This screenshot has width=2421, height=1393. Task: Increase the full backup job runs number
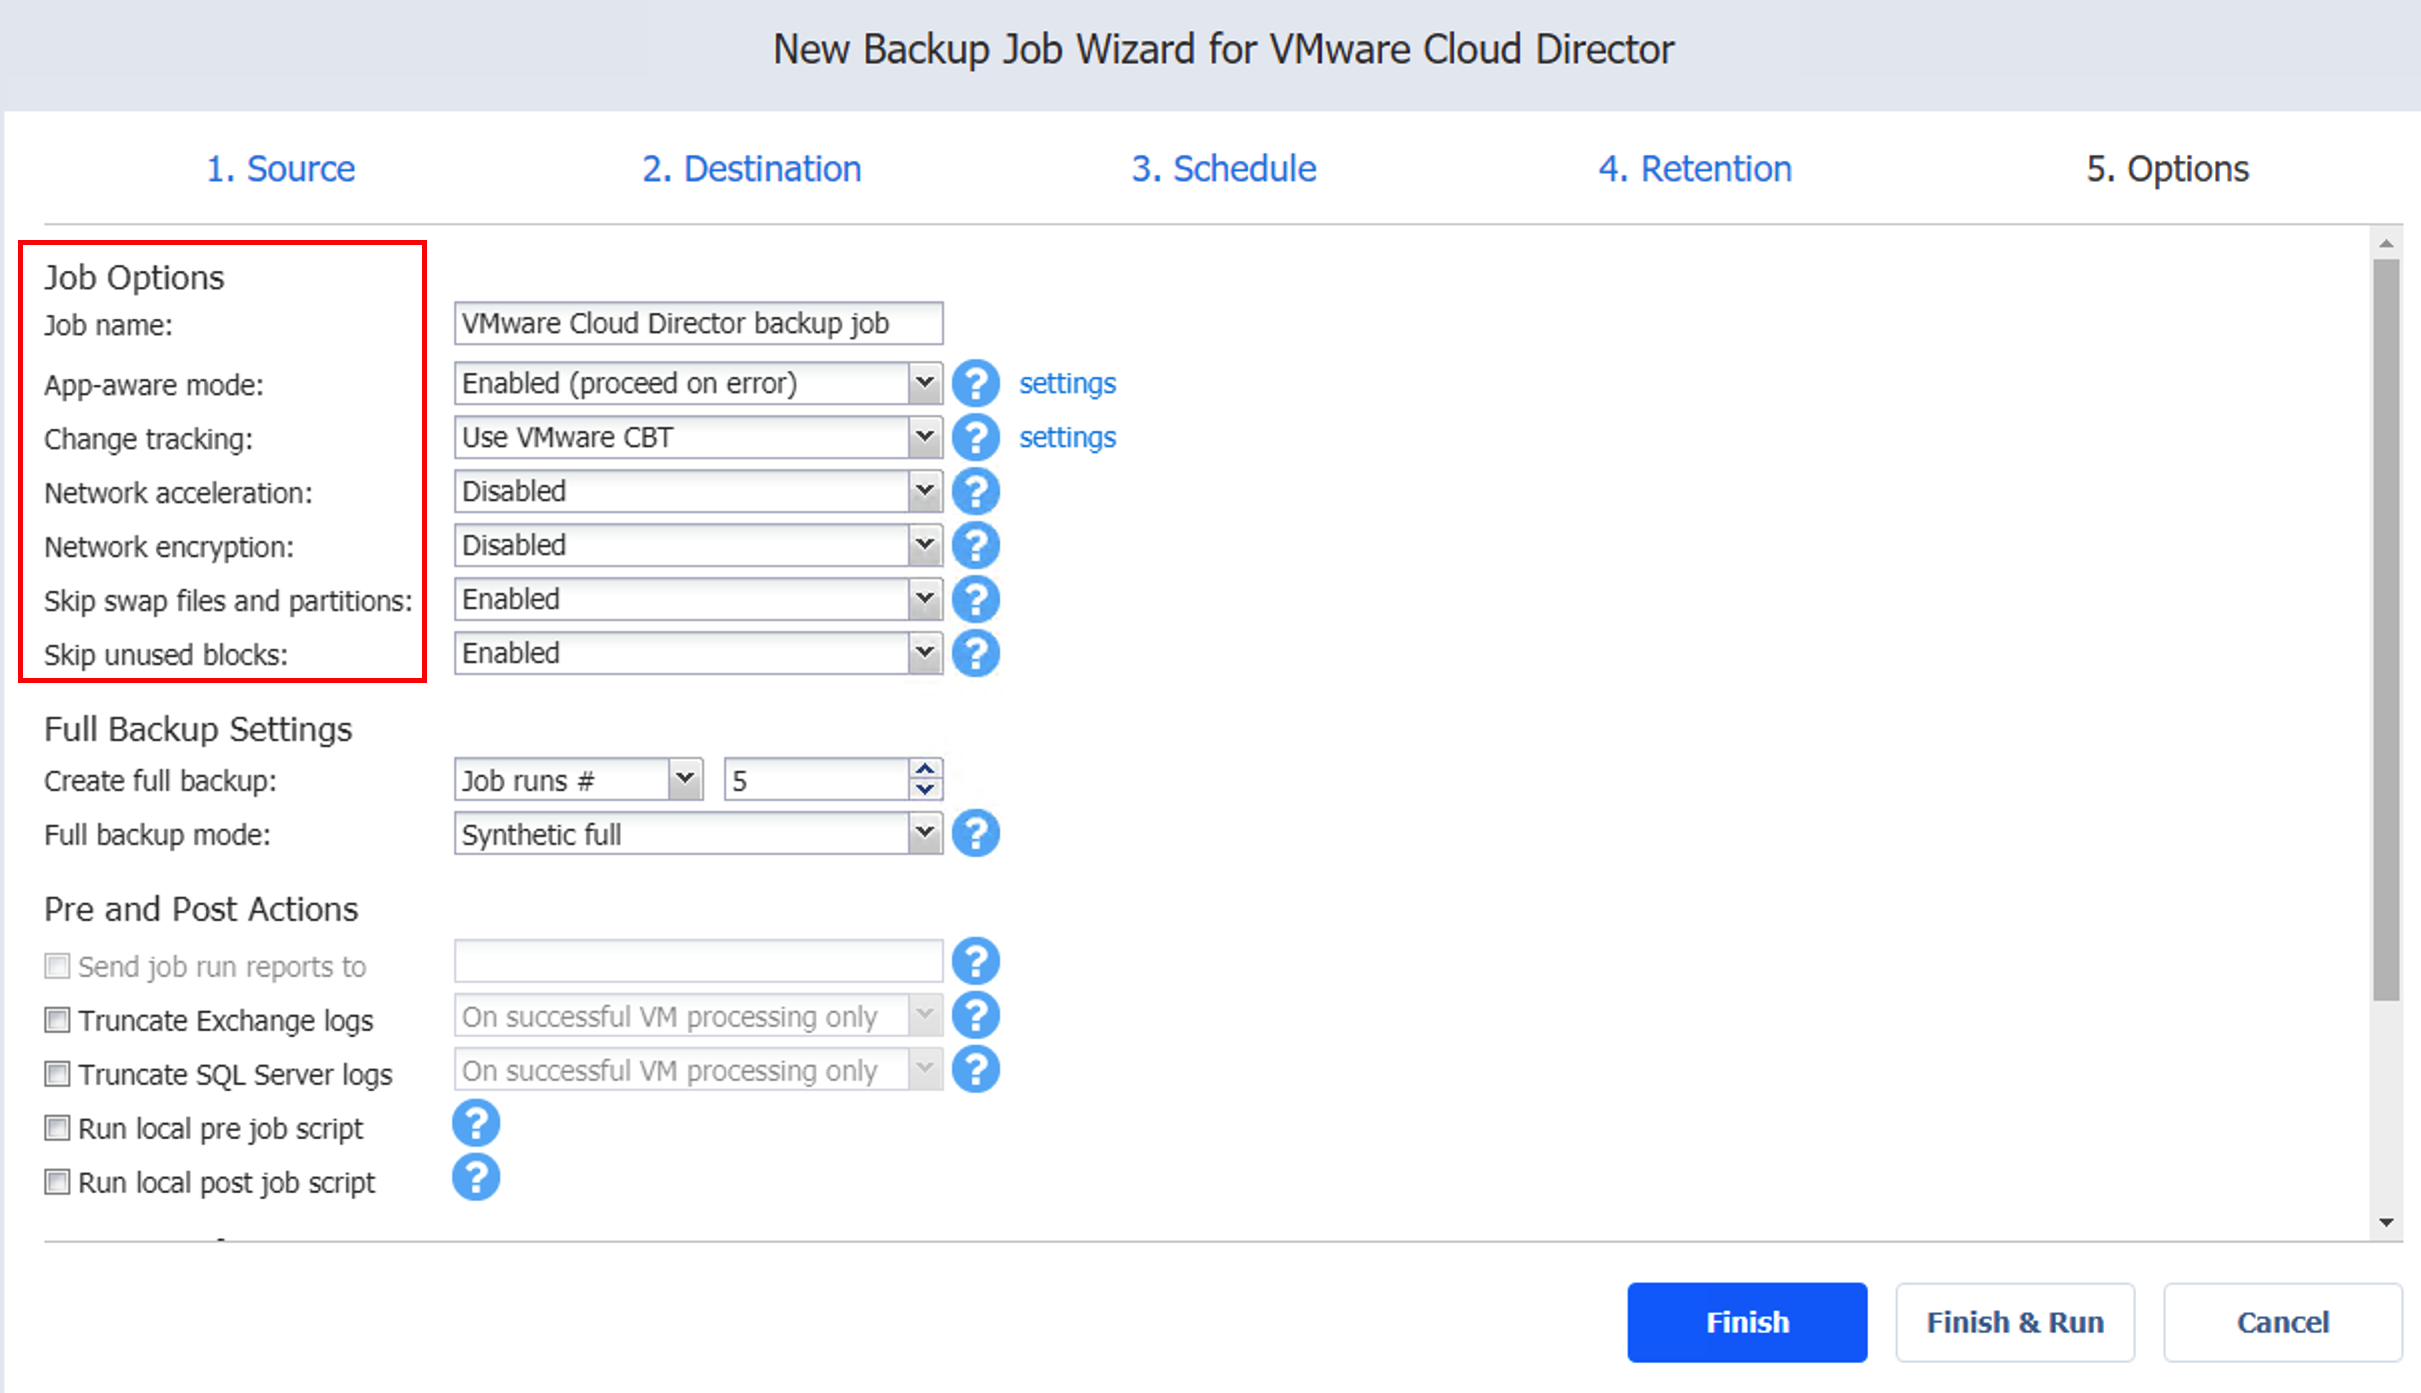tap(926, 769)
